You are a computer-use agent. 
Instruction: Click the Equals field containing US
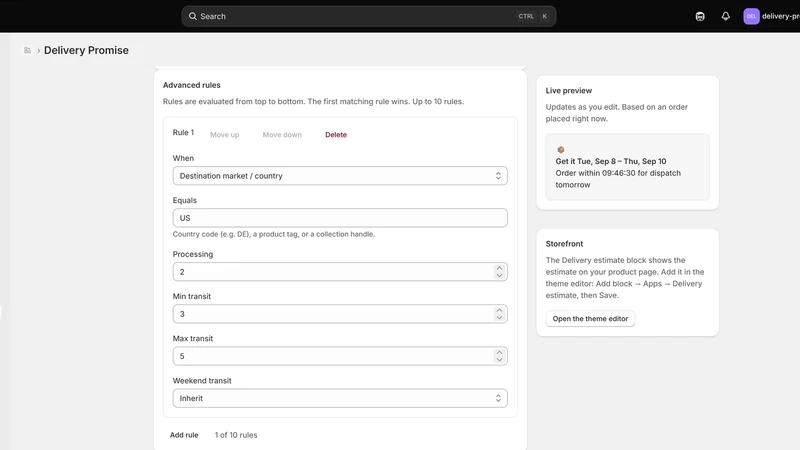340,218
